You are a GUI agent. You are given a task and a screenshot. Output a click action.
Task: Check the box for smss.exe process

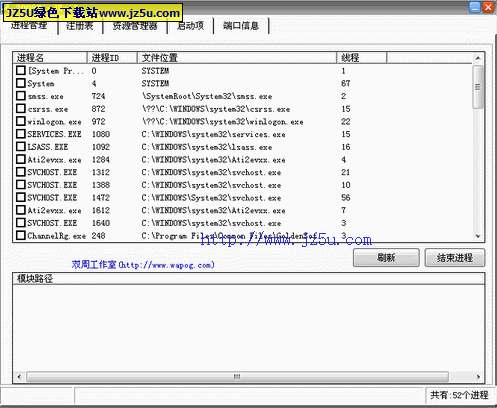[x=21, y=96]
